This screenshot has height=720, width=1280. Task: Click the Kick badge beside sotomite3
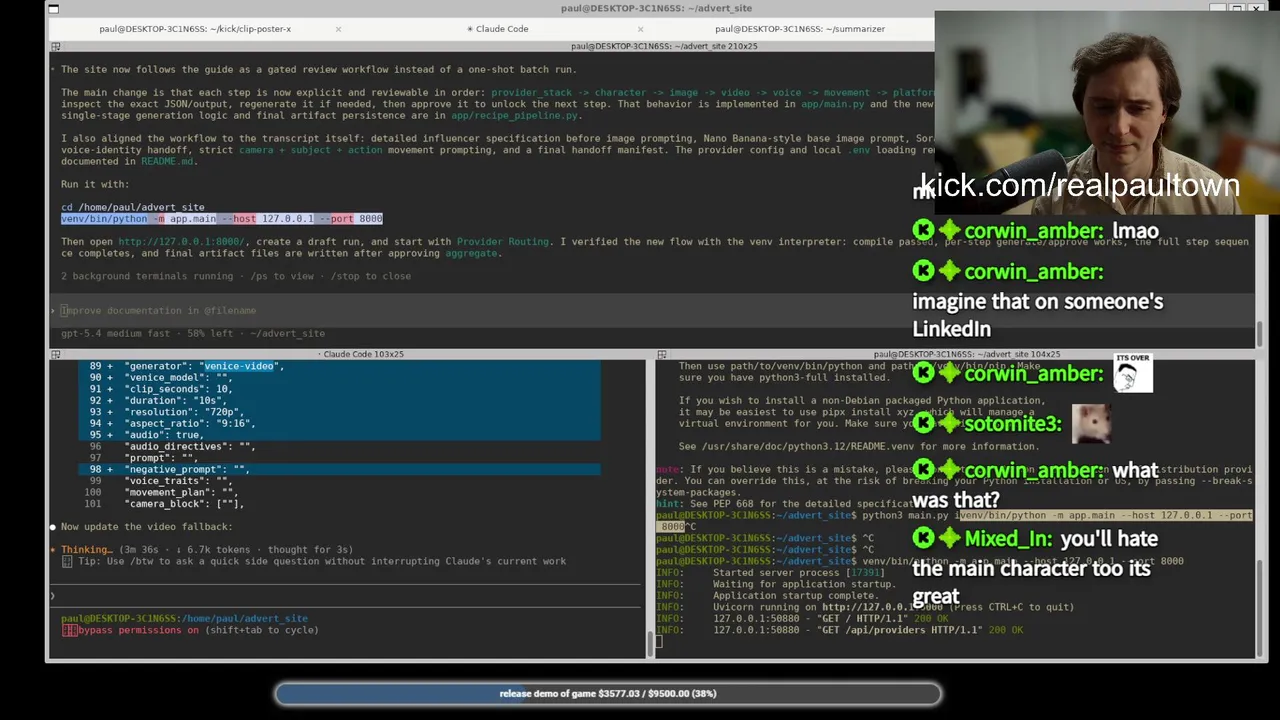[923, 424]
